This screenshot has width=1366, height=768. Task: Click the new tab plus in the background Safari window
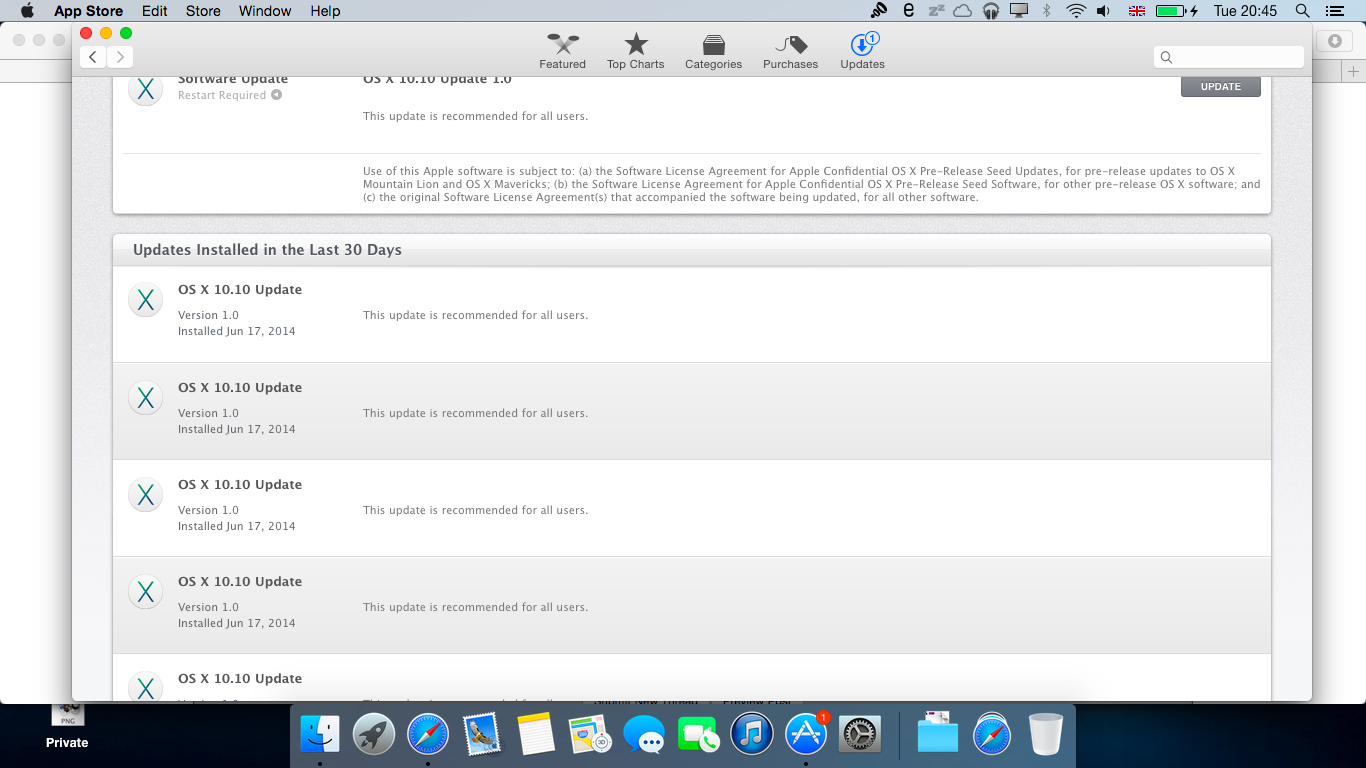pyautogui.click(x=1354, y=71)
